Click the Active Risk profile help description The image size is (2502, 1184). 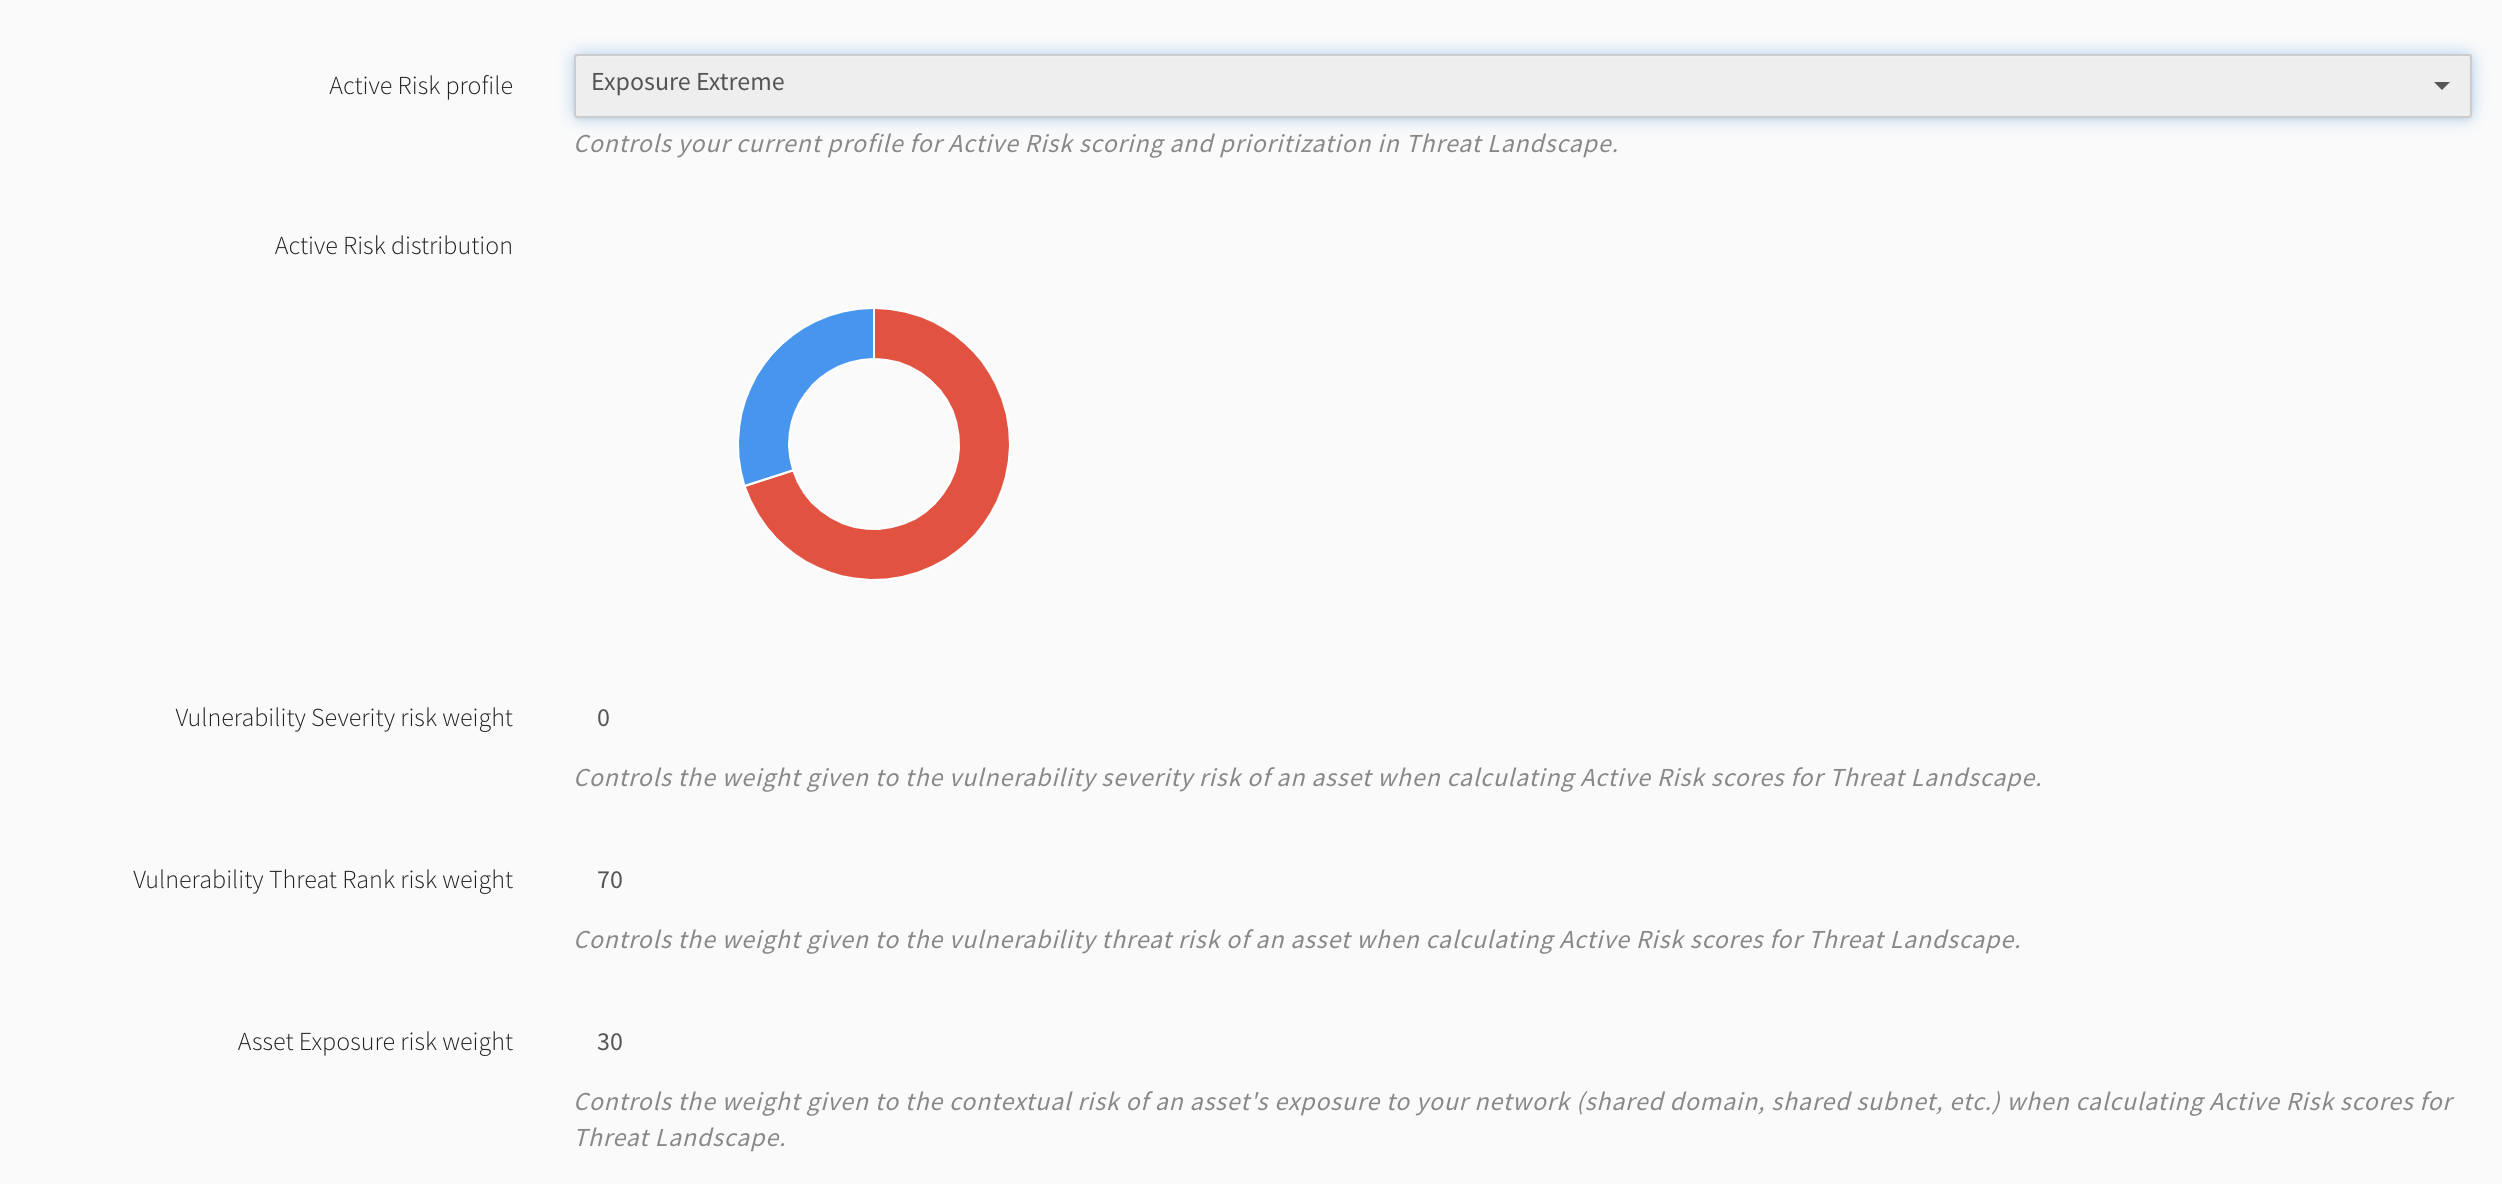1096,144
